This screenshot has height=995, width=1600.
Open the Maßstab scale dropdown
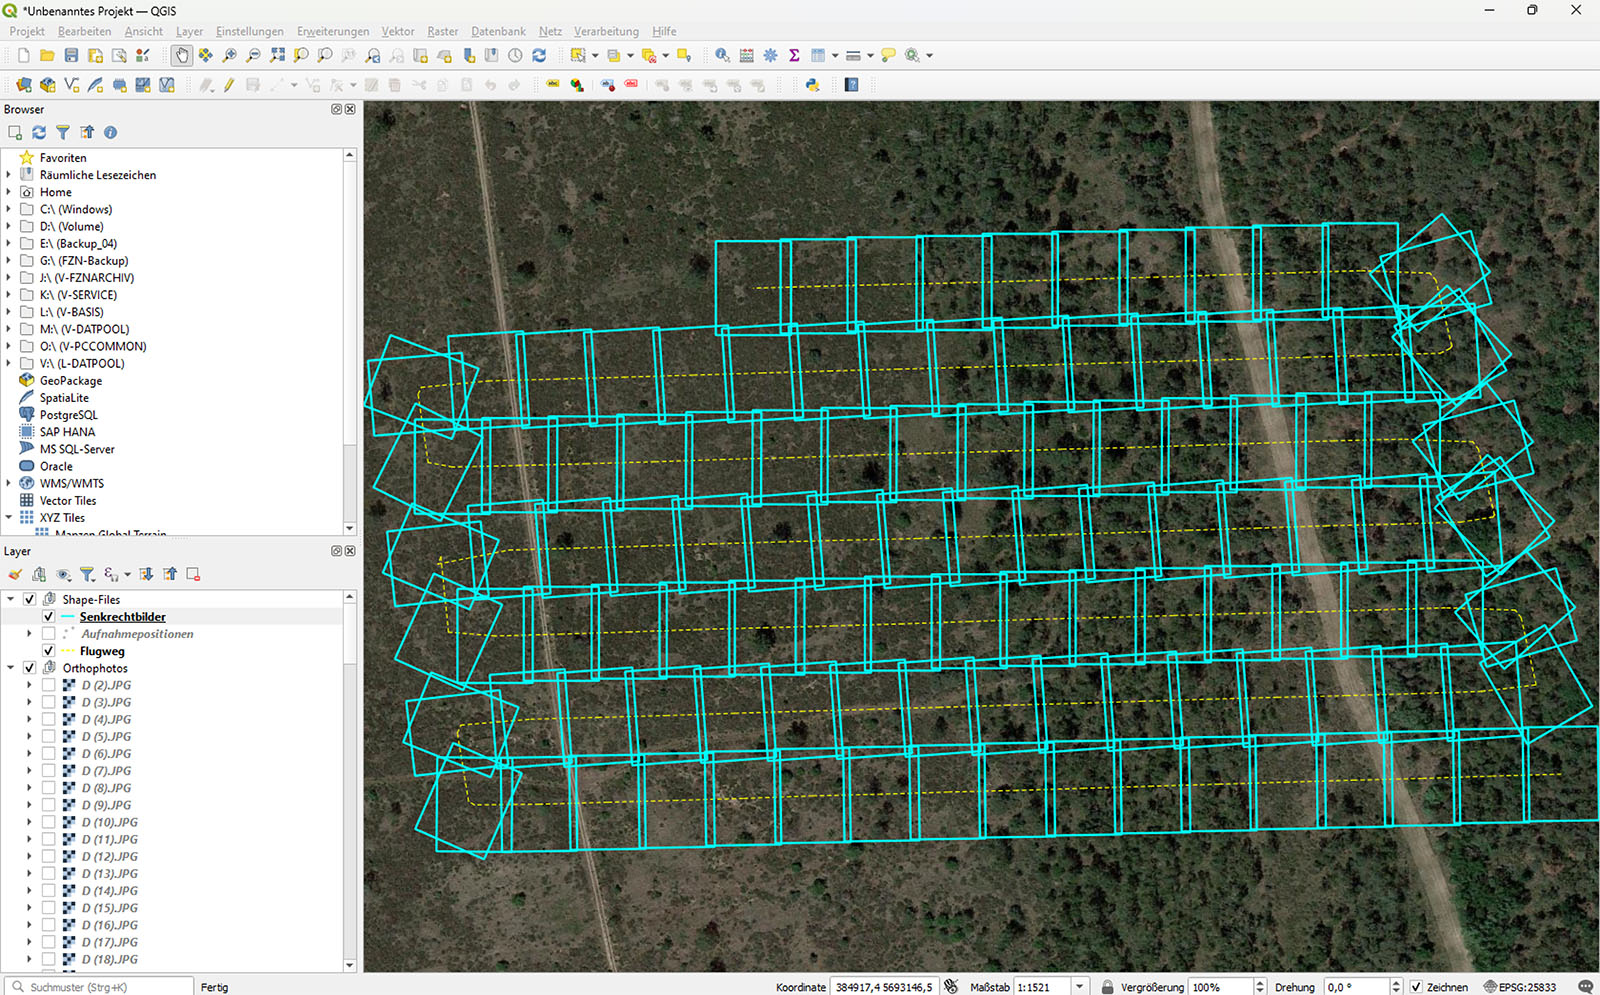coord(1079,987)
